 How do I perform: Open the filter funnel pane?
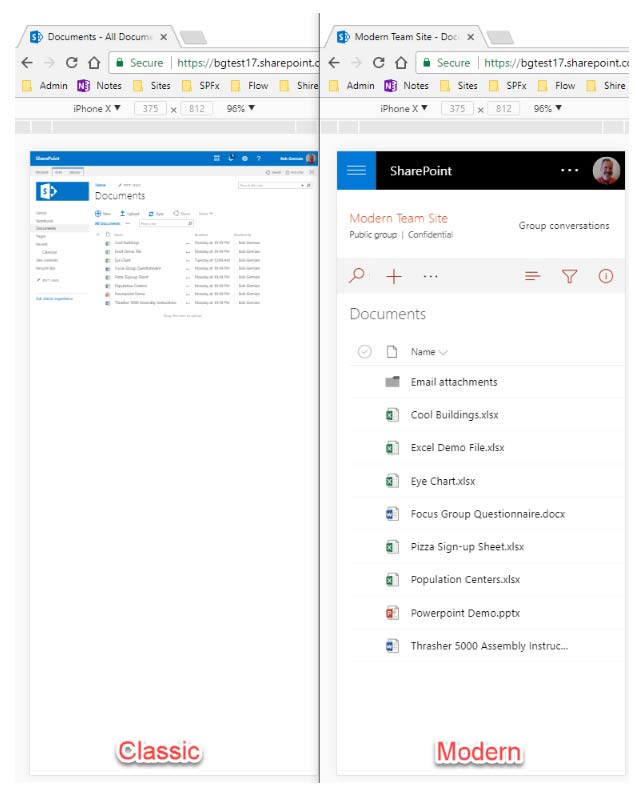pyautogui.click(x=569, y=276)
